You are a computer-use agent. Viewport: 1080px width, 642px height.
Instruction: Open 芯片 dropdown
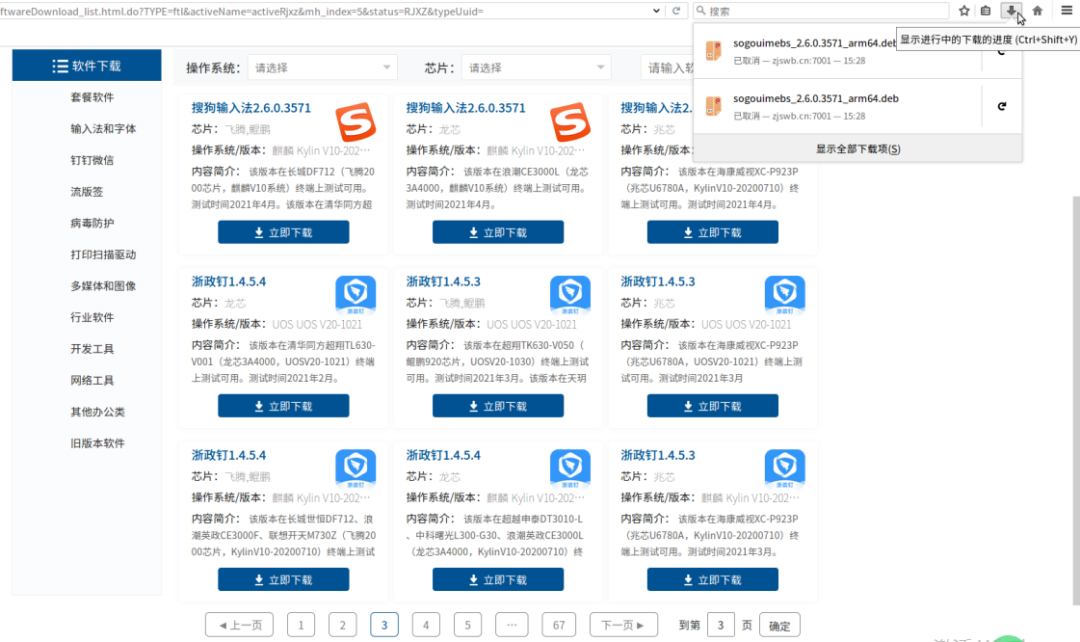pos(537,68)
